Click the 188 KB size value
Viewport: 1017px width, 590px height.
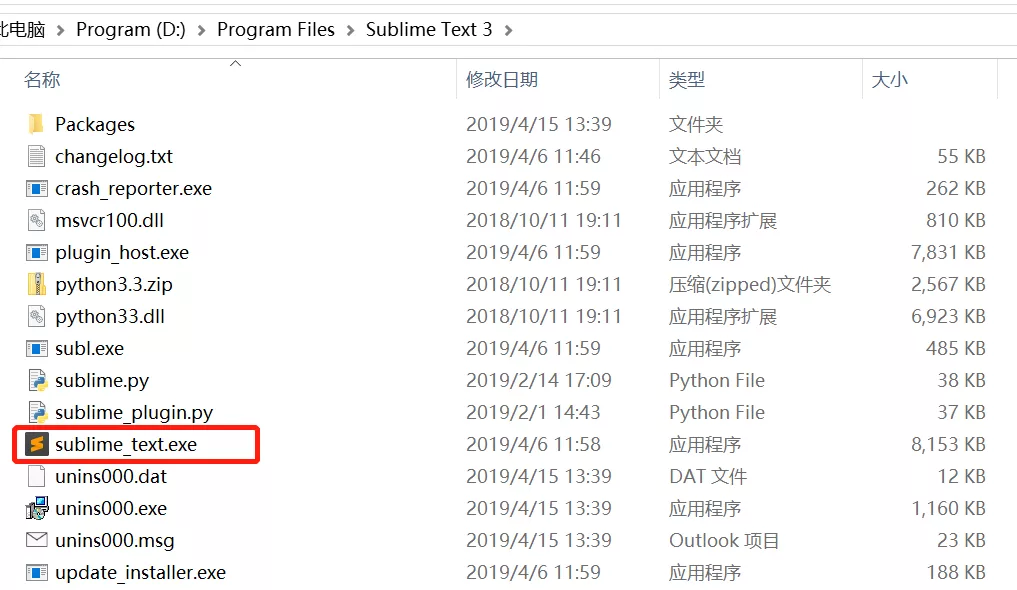pos(956,572)
